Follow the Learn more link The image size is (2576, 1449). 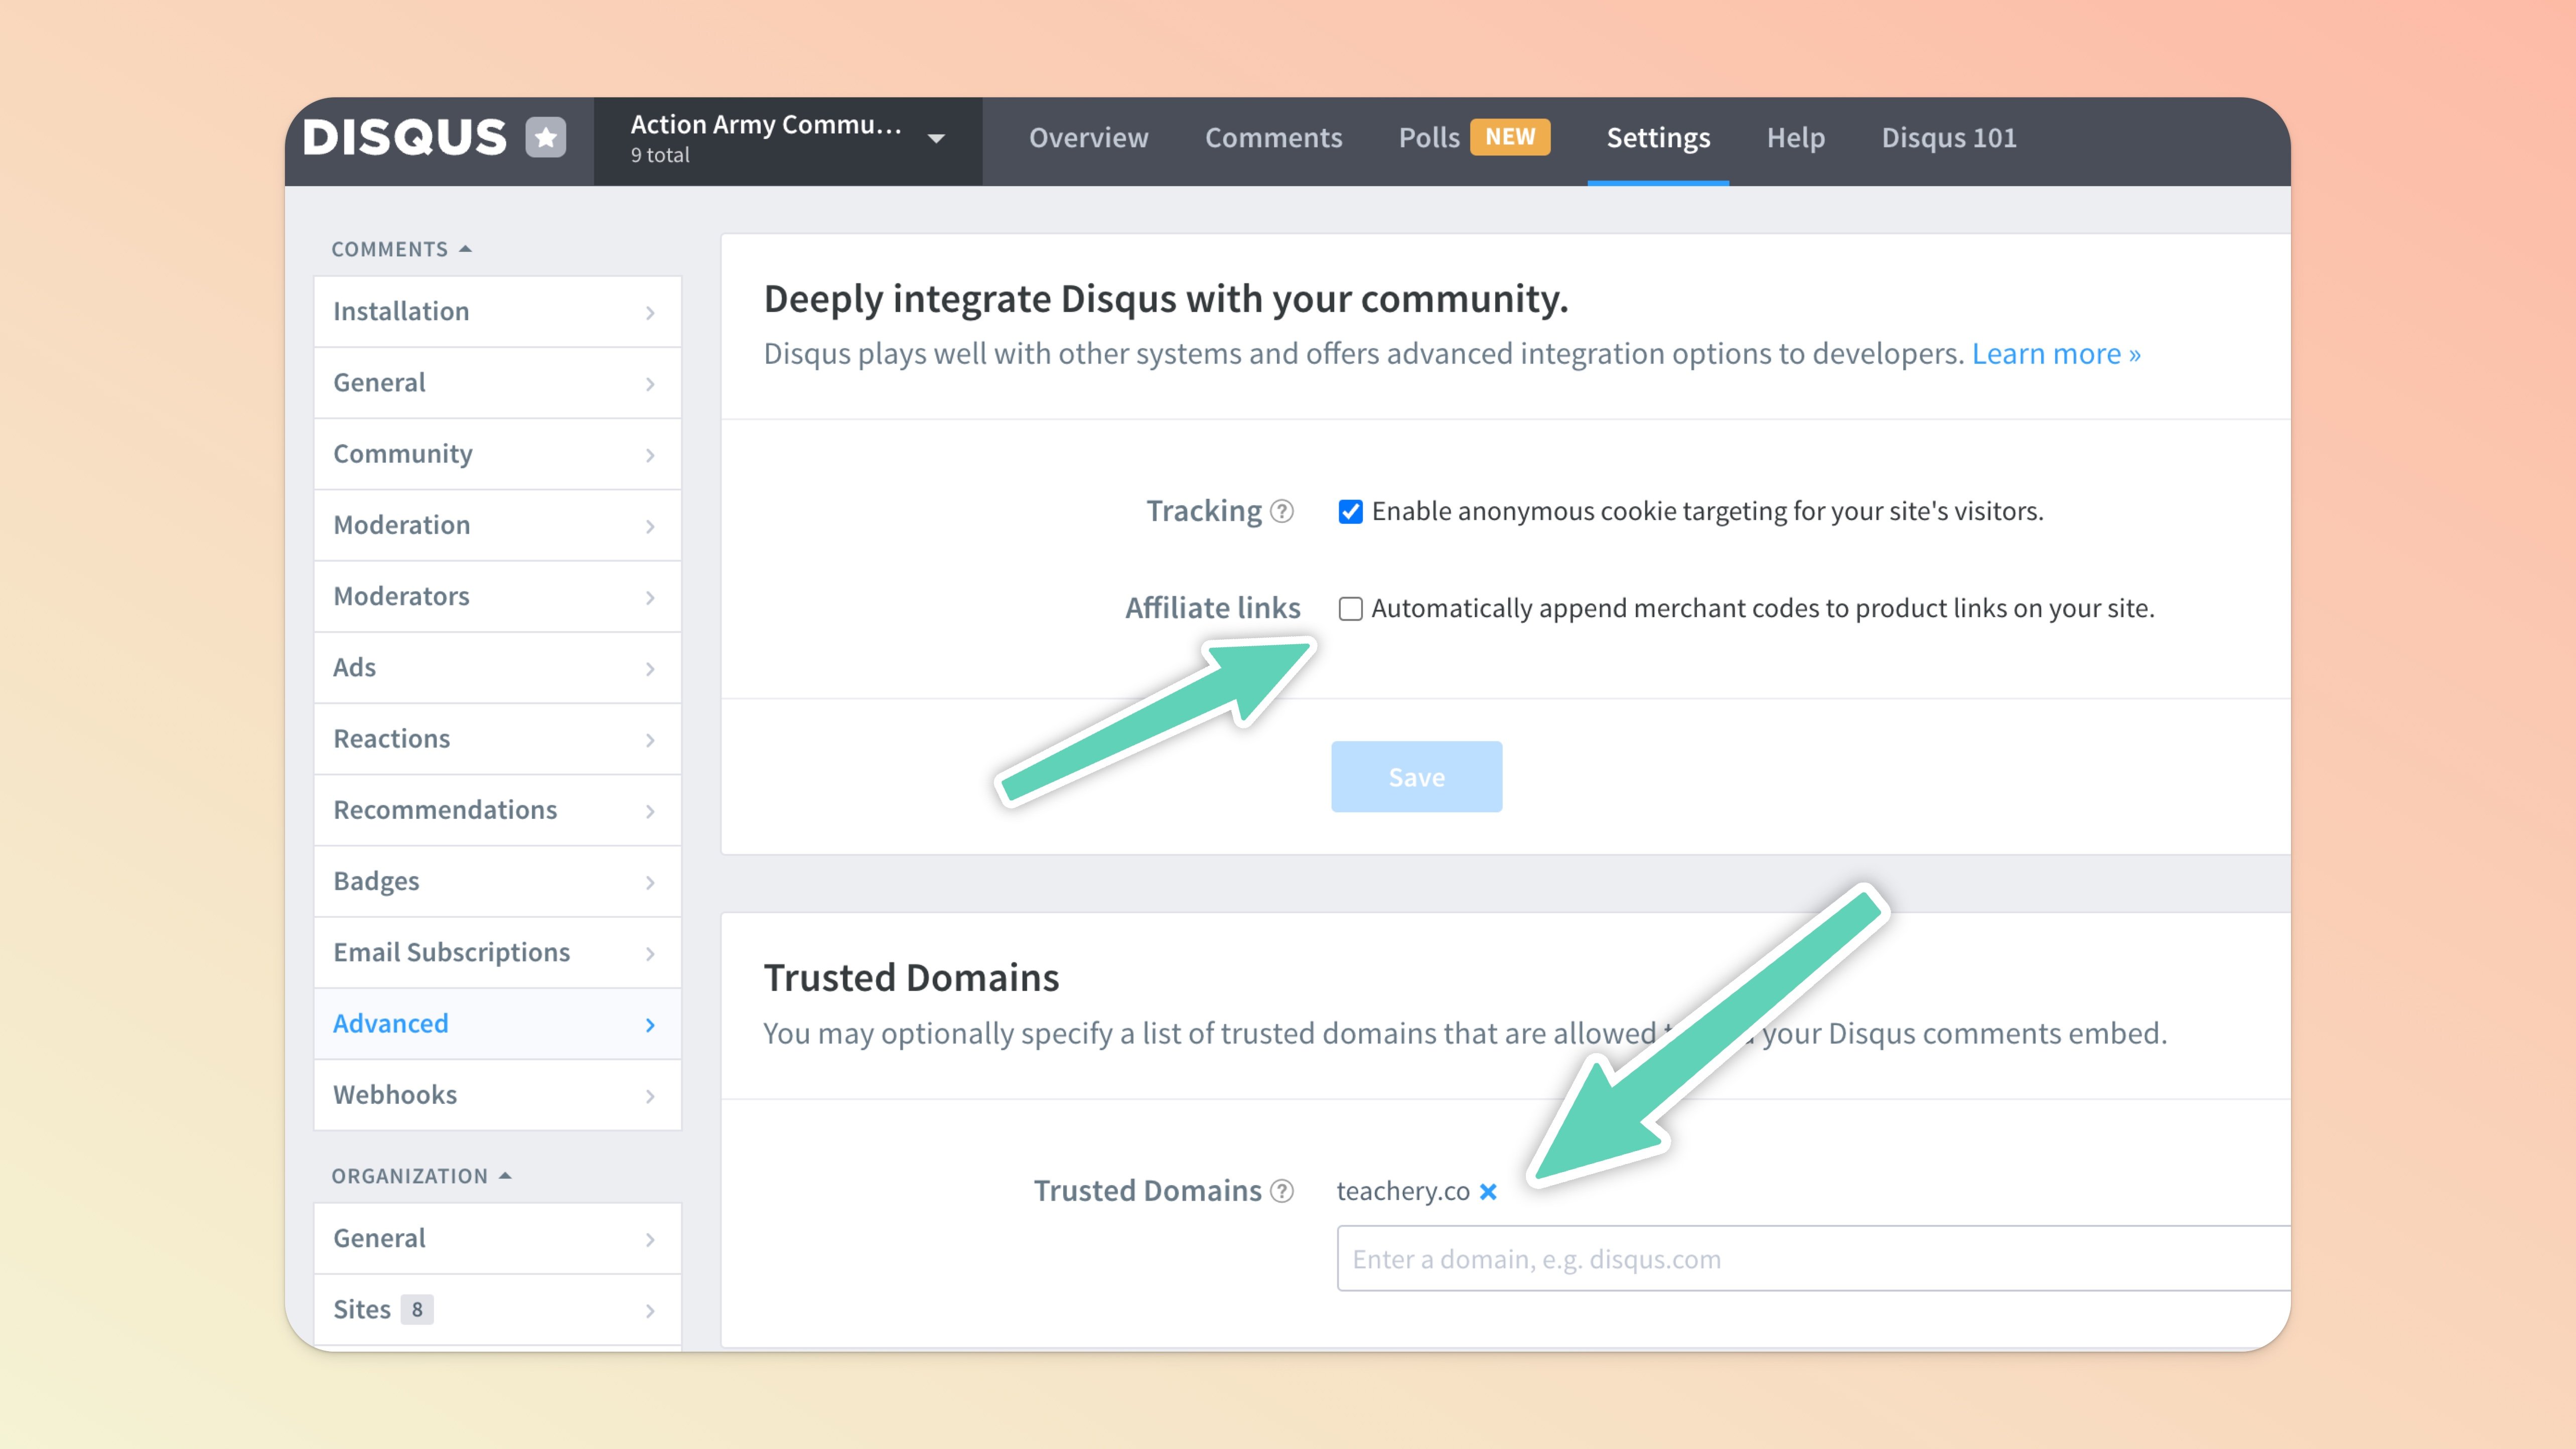click(x=2055, y=354)
